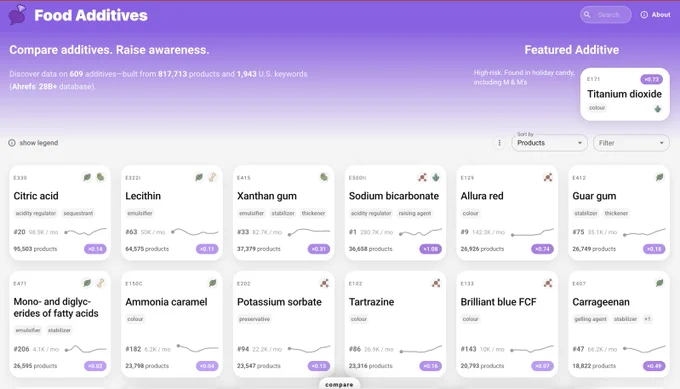Click the molecule icon on Allura red card
Viewport: 680px width, 389px height.
[x=548, y=177]
